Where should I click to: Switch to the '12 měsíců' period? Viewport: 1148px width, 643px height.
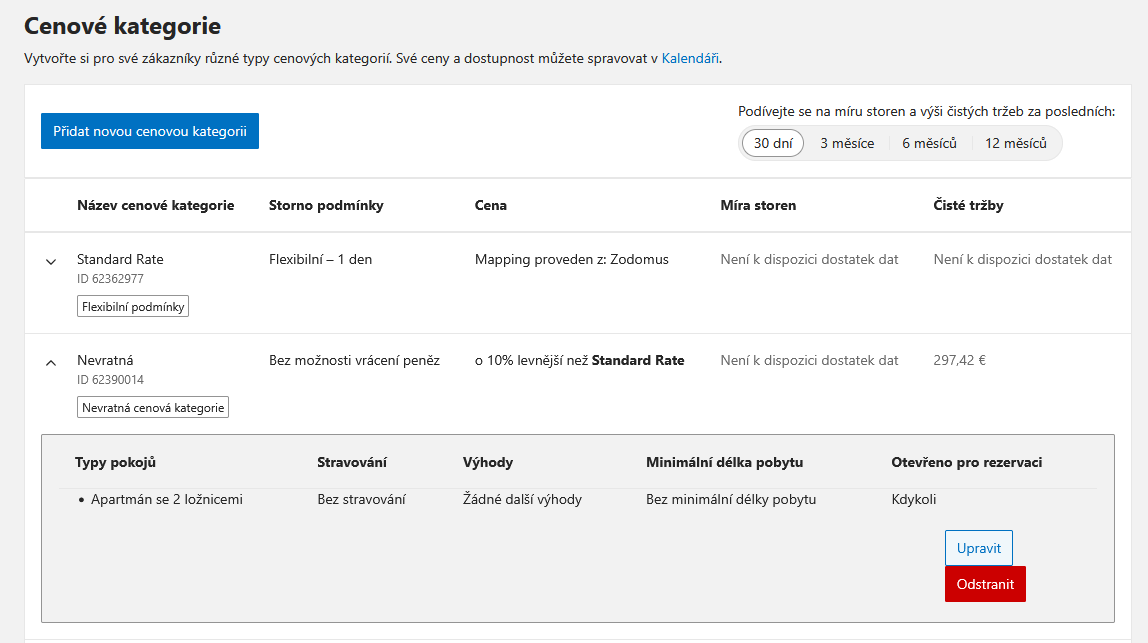(x=1015, y=143)
